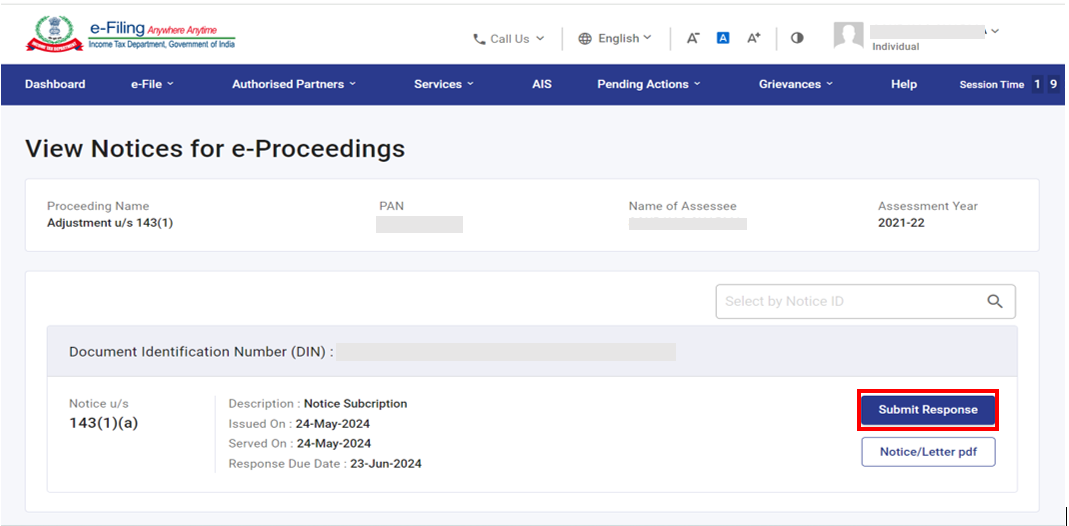
Task: Click the Submit Response button
Action: coord(928,410)
